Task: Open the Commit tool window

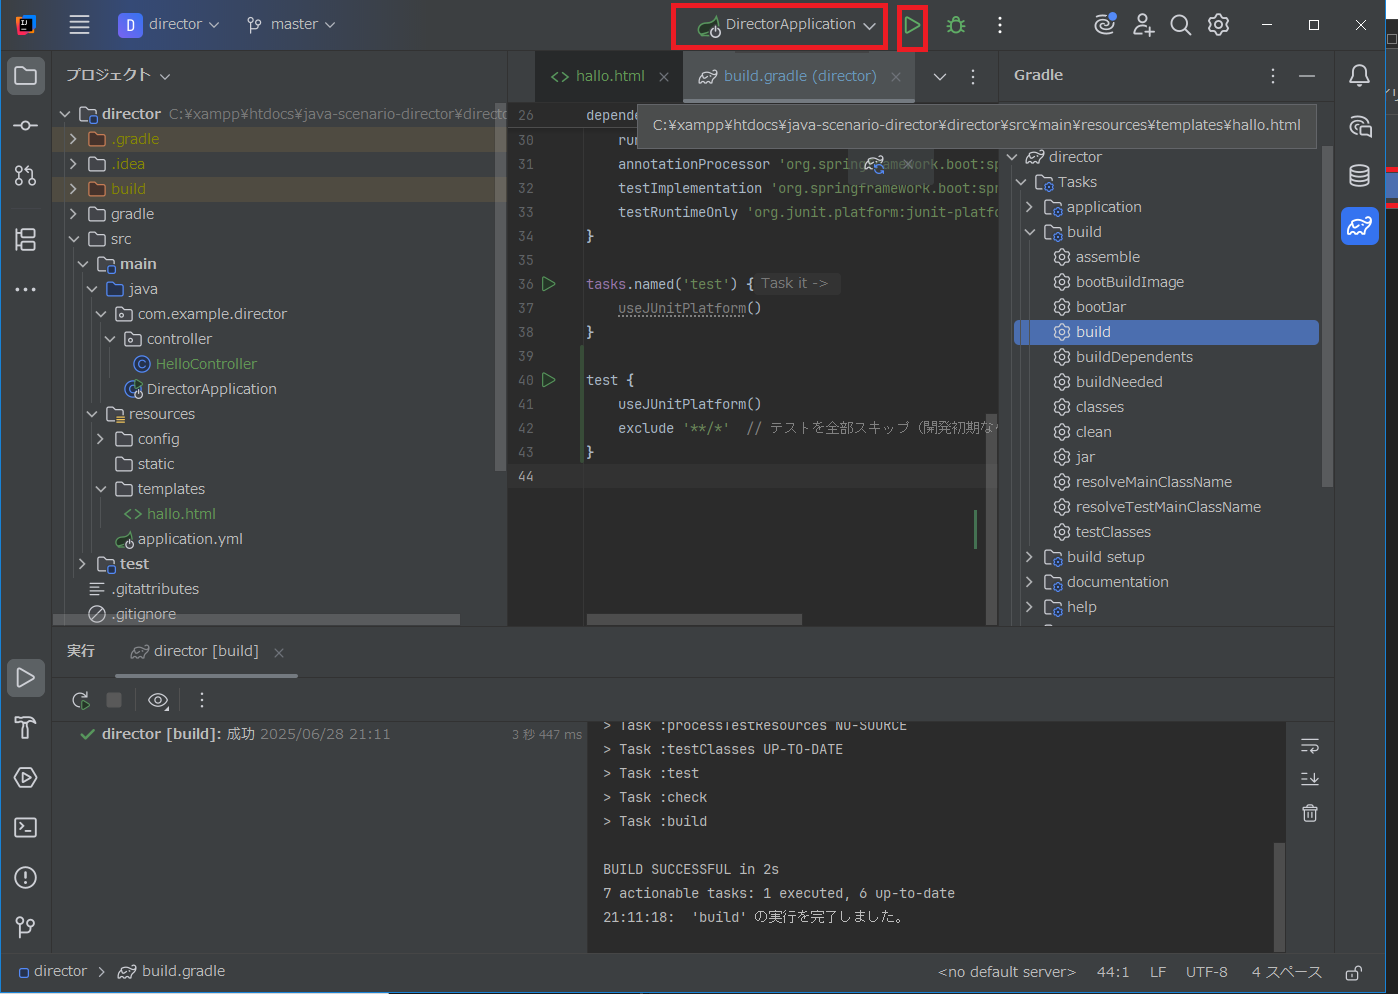Action: click(x=25, y=125)
